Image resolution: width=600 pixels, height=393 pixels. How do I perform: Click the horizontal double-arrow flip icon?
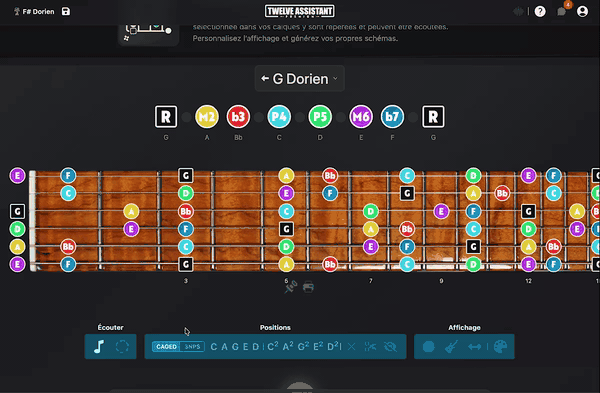pos(474,347)
